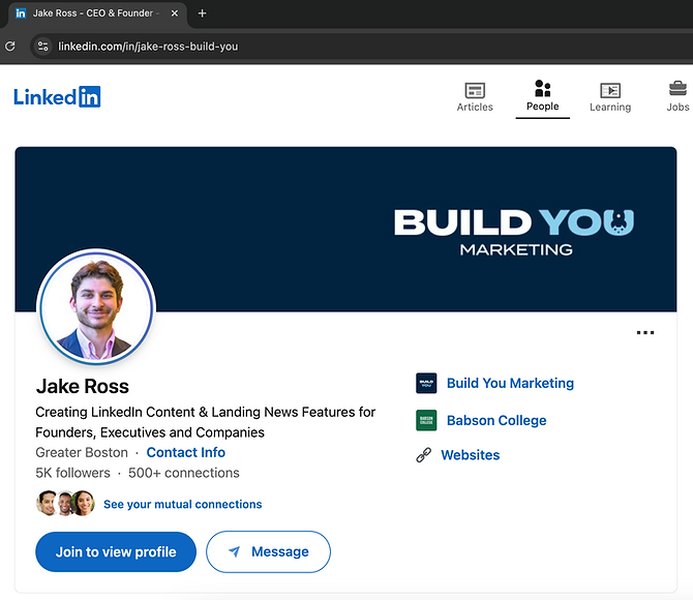
Task: Click the chain link icon beside Websites
Action: 423,455
